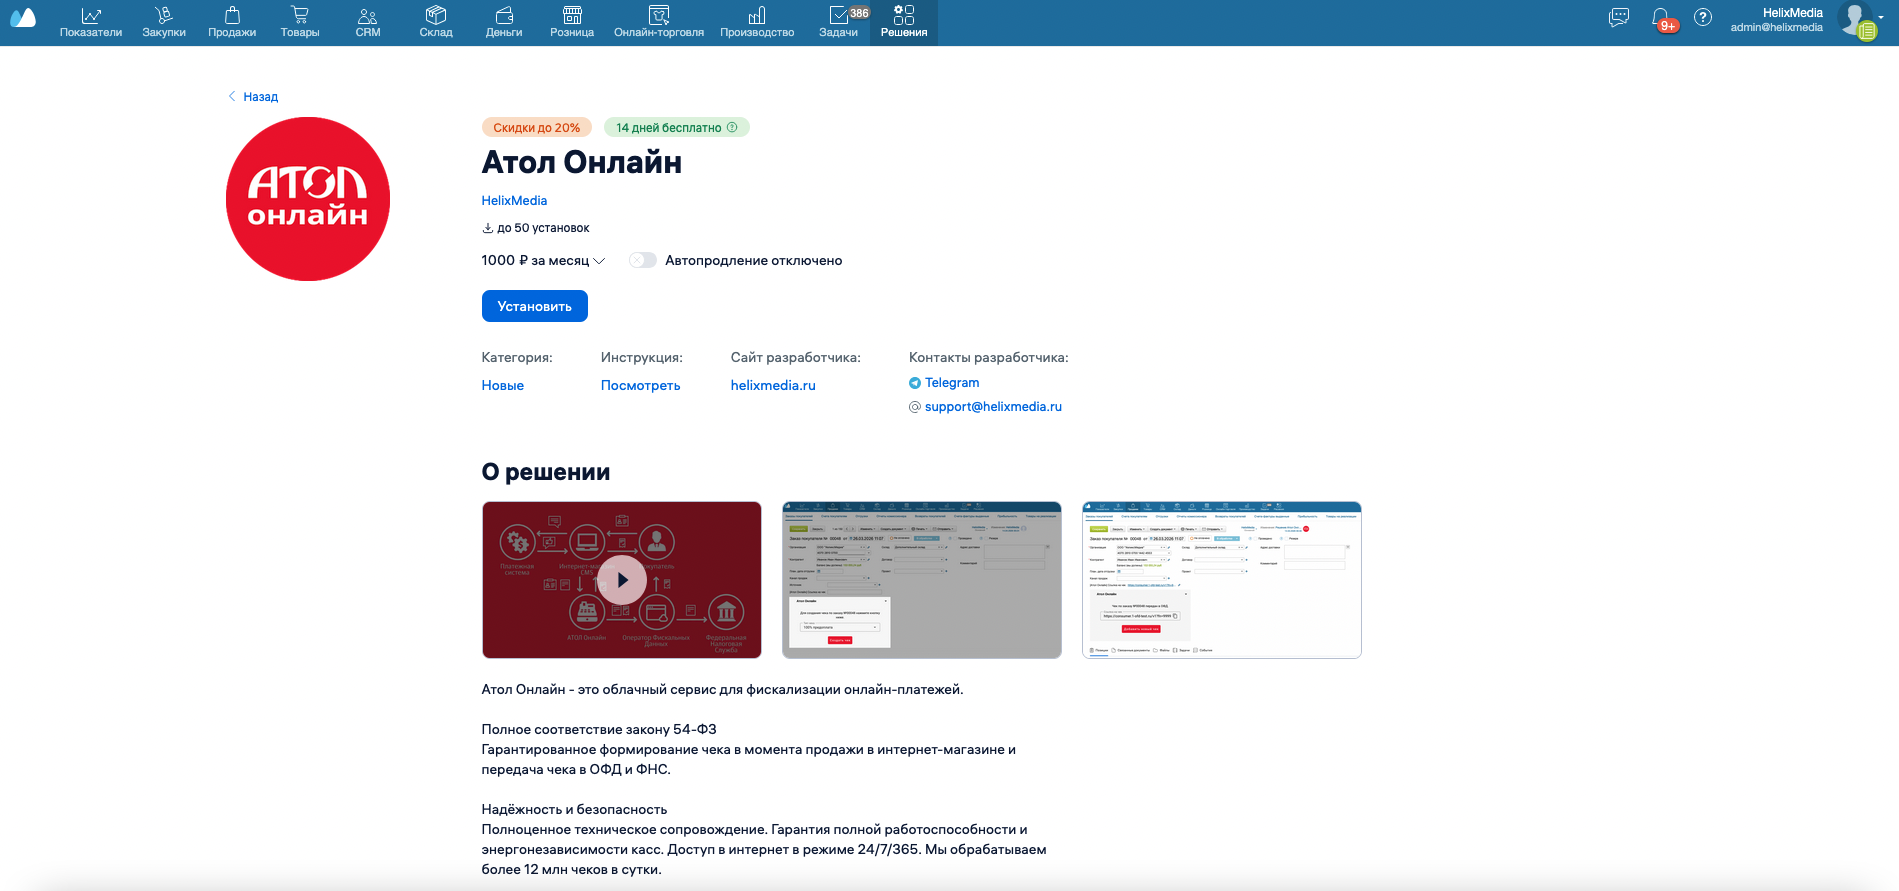Screen dimensions: 1899x891
Task: Click download icon near до 50 установок
Action: click(488, 228)
